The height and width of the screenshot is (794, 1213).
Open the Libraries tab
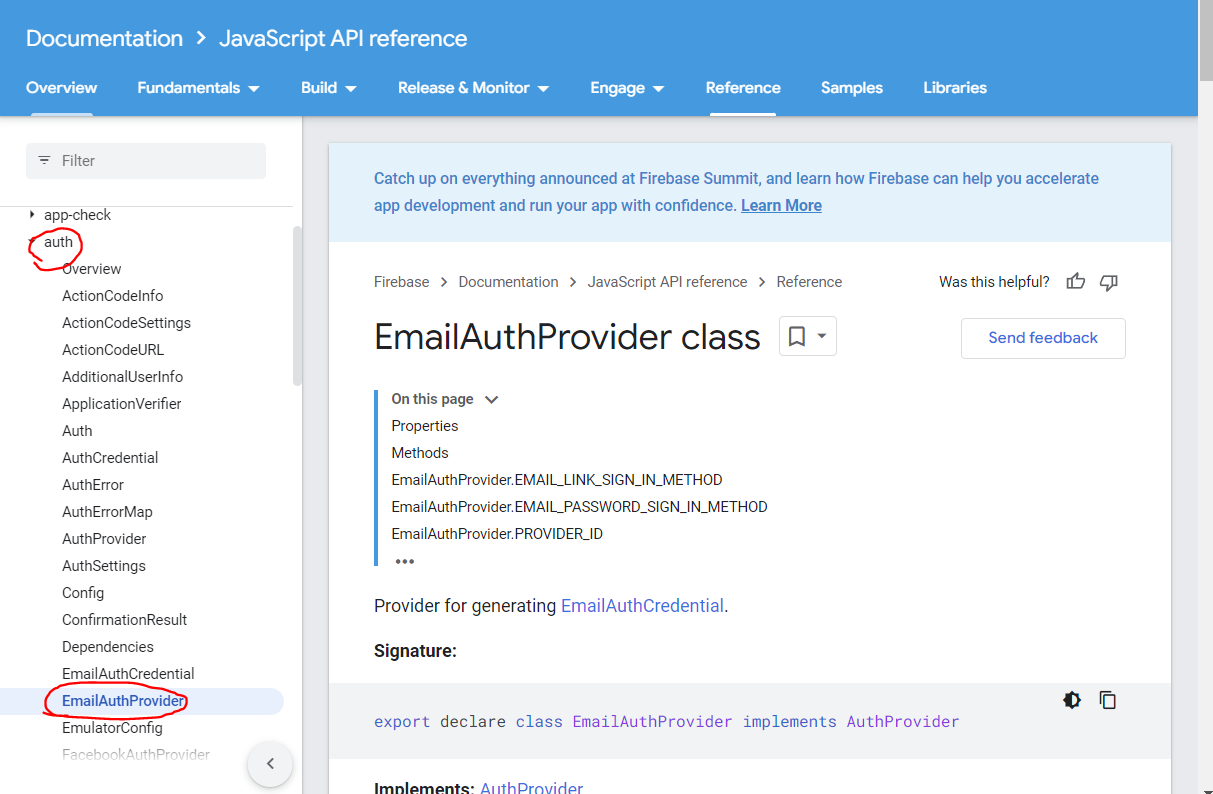955,88
